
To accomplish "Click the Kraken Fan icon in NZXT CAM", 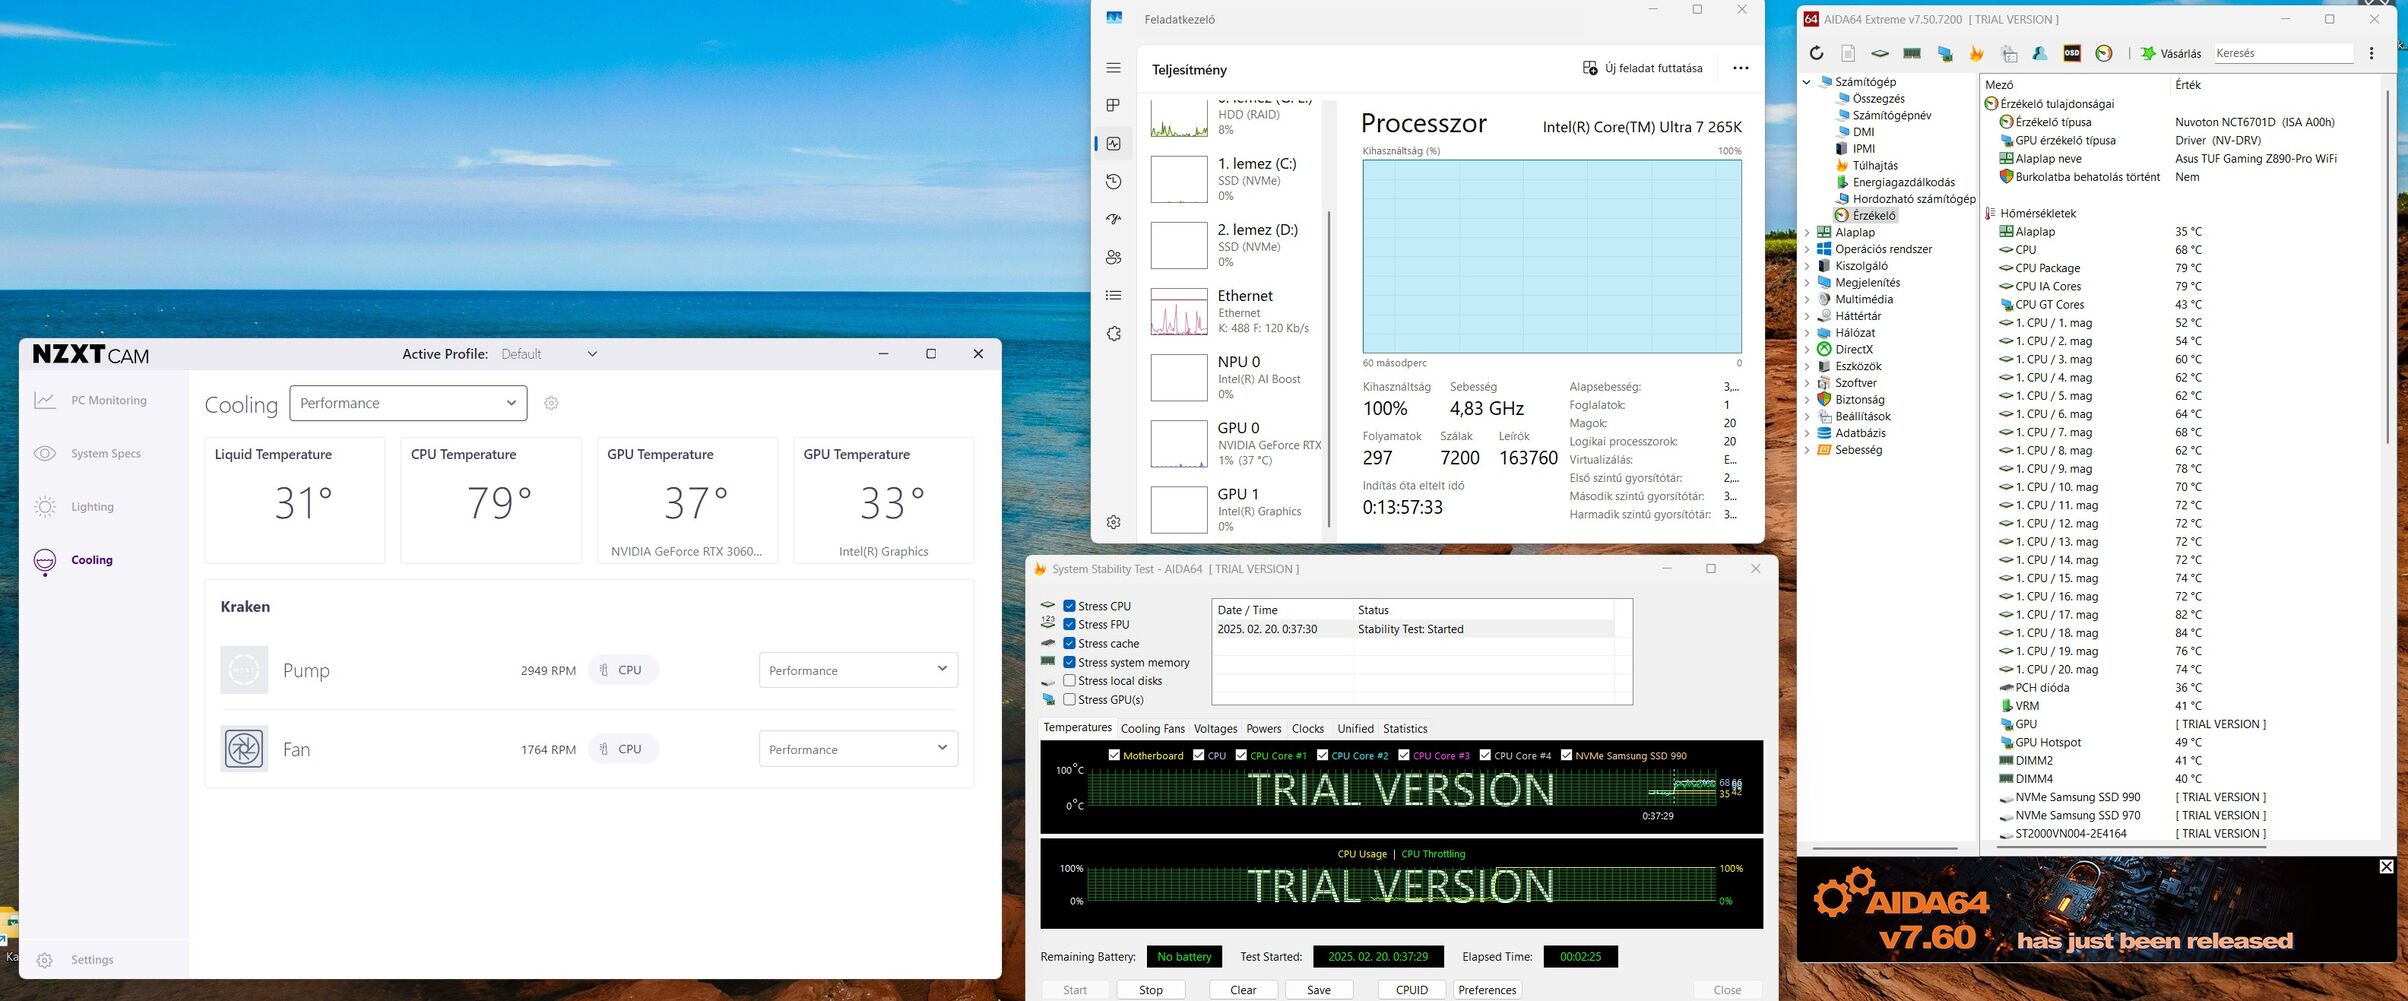I will [x=244, y=749].
